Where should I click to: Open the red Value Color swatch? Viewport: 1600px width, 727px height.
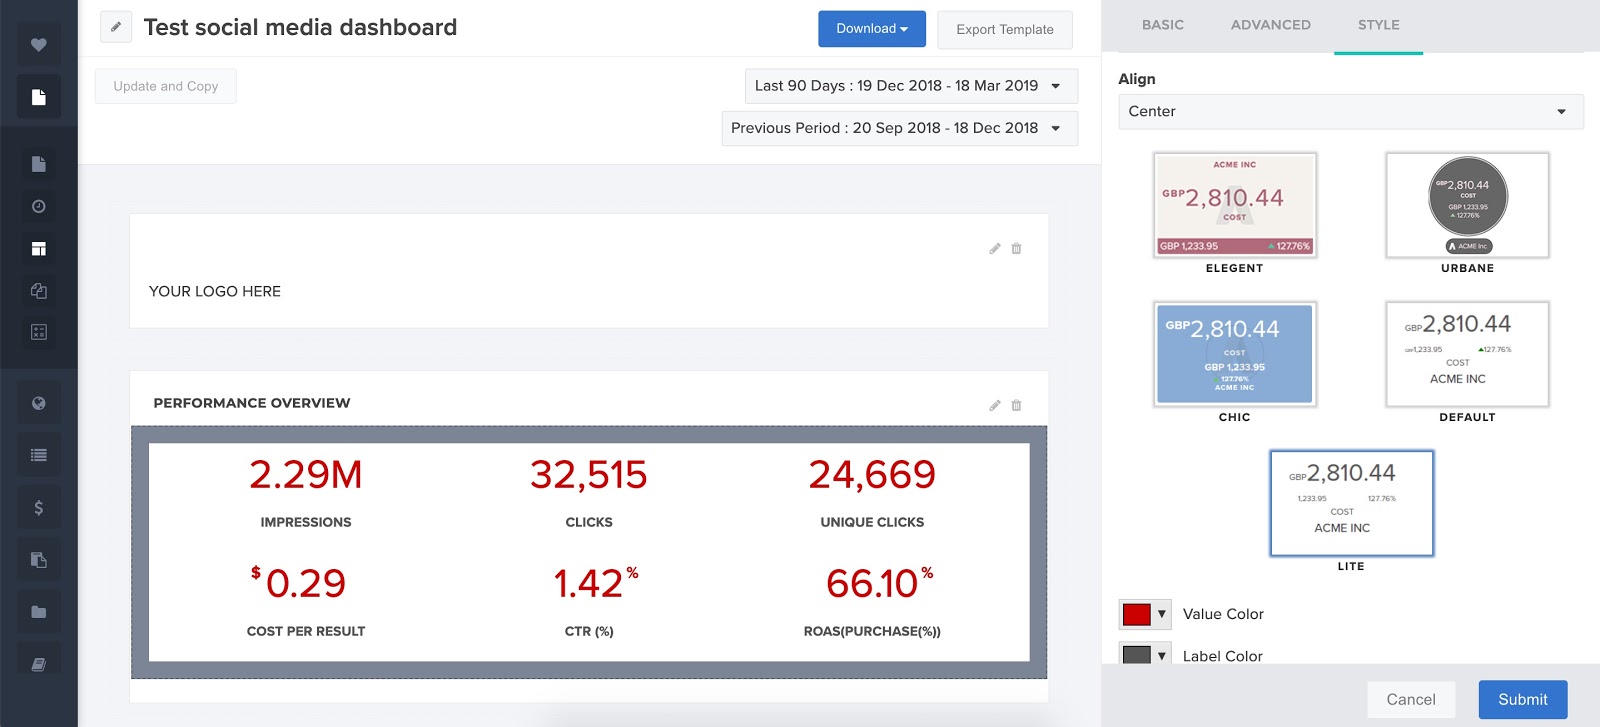1144,614
